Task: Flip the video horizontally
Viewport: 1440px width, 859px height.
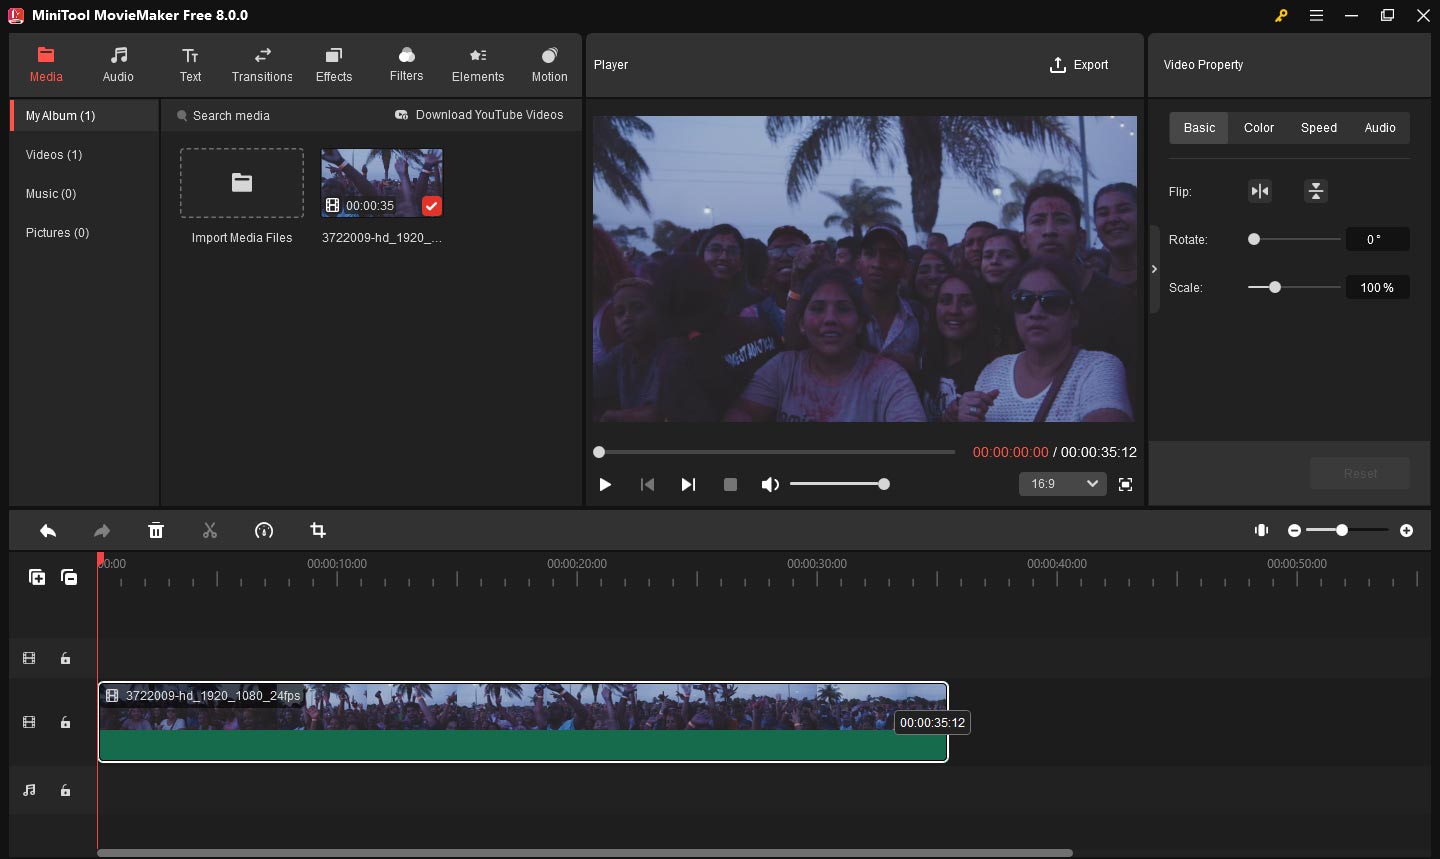Action: (x=1260, y=191)
